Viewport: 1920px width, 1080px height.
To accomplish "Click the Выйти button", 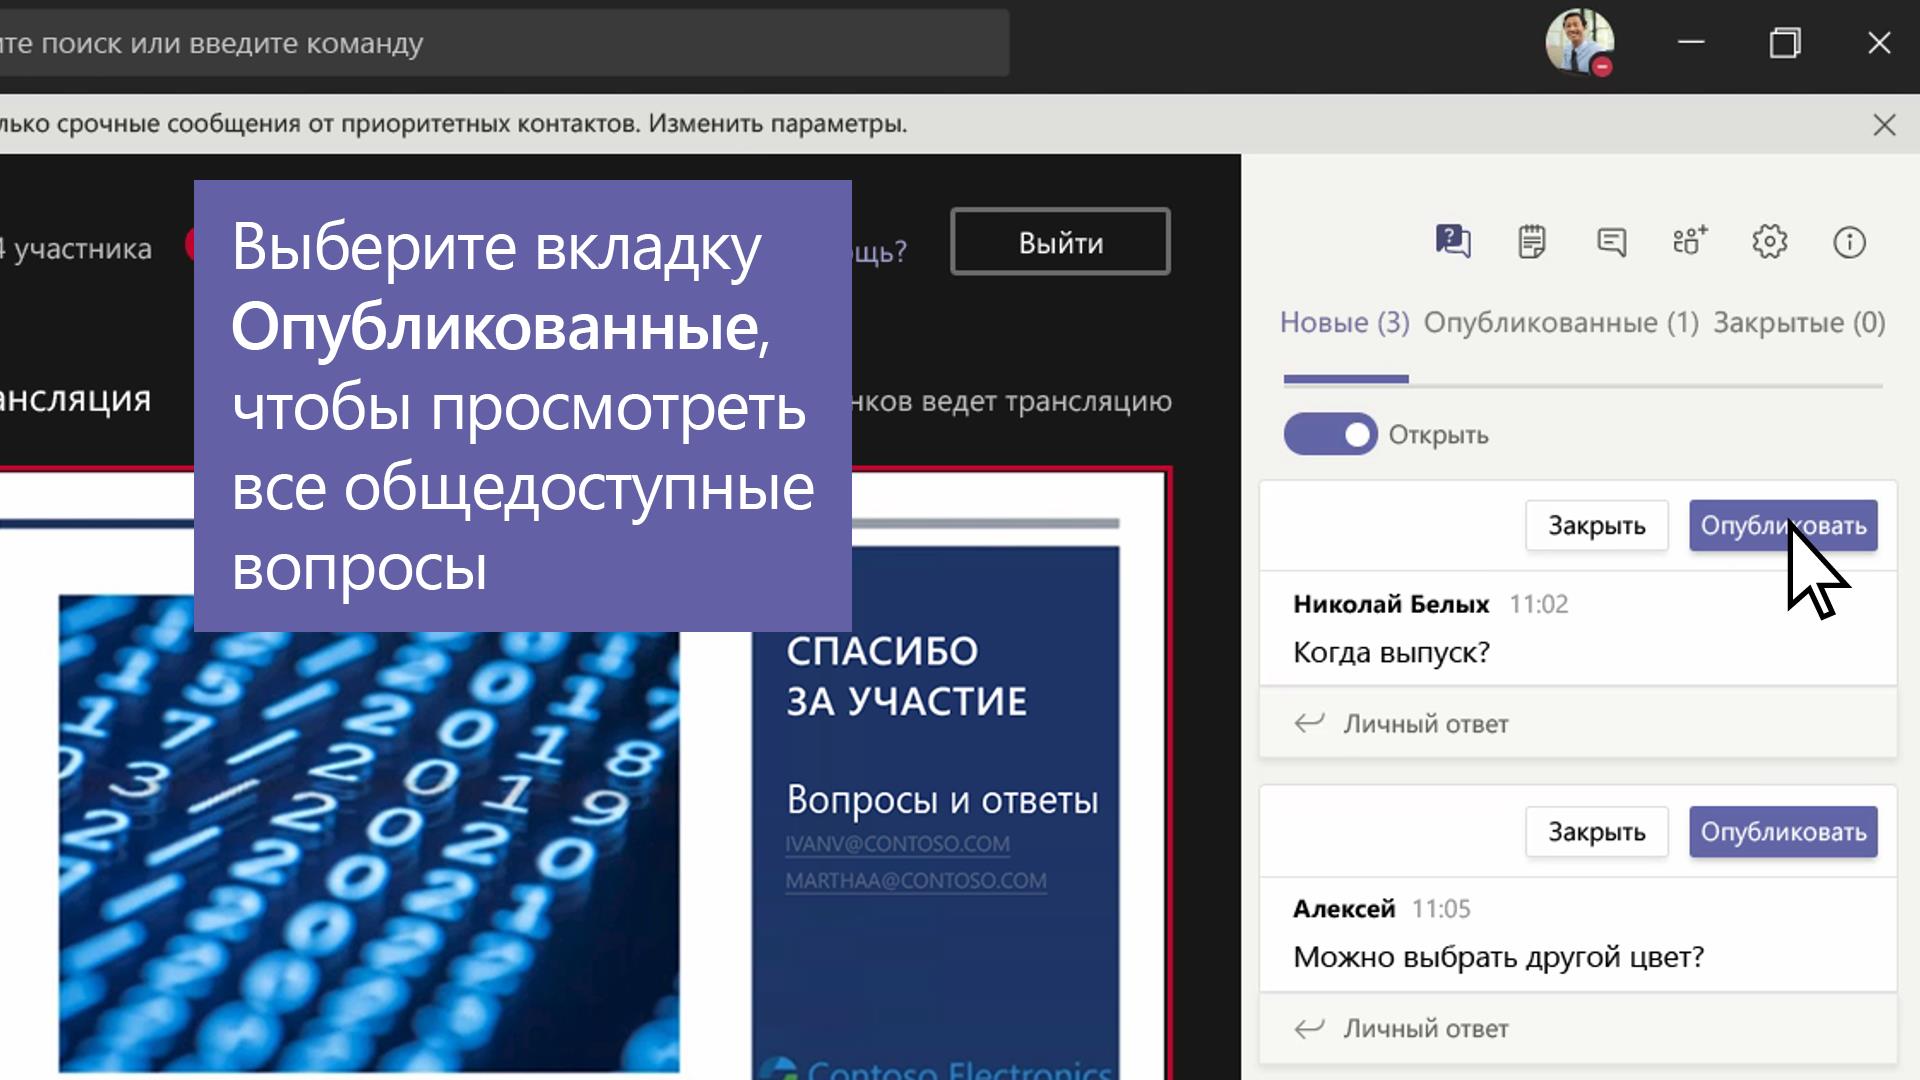I will tap(1060, 242).
